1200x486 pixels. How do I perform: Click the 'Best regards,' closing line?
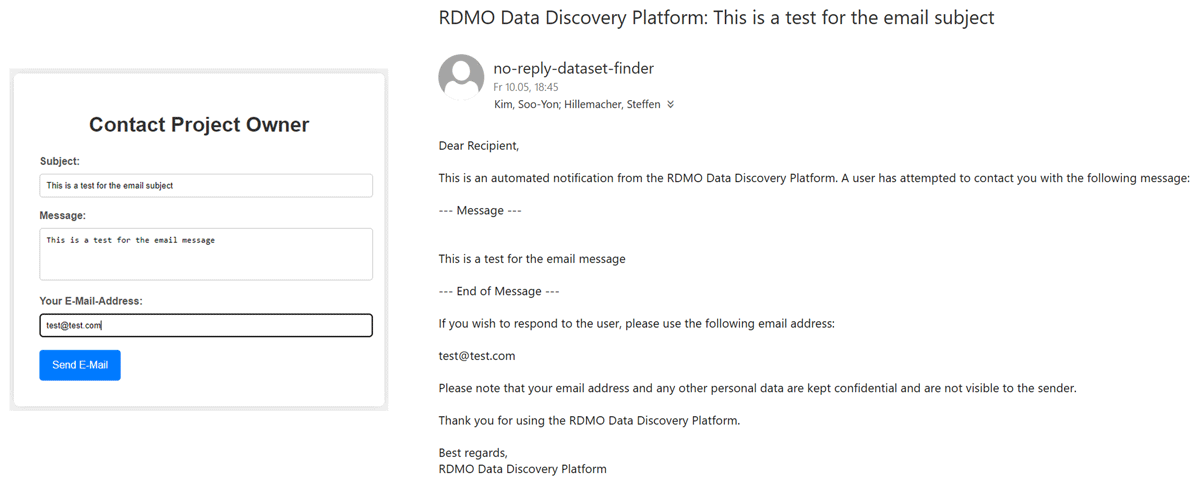pos(473,453)
